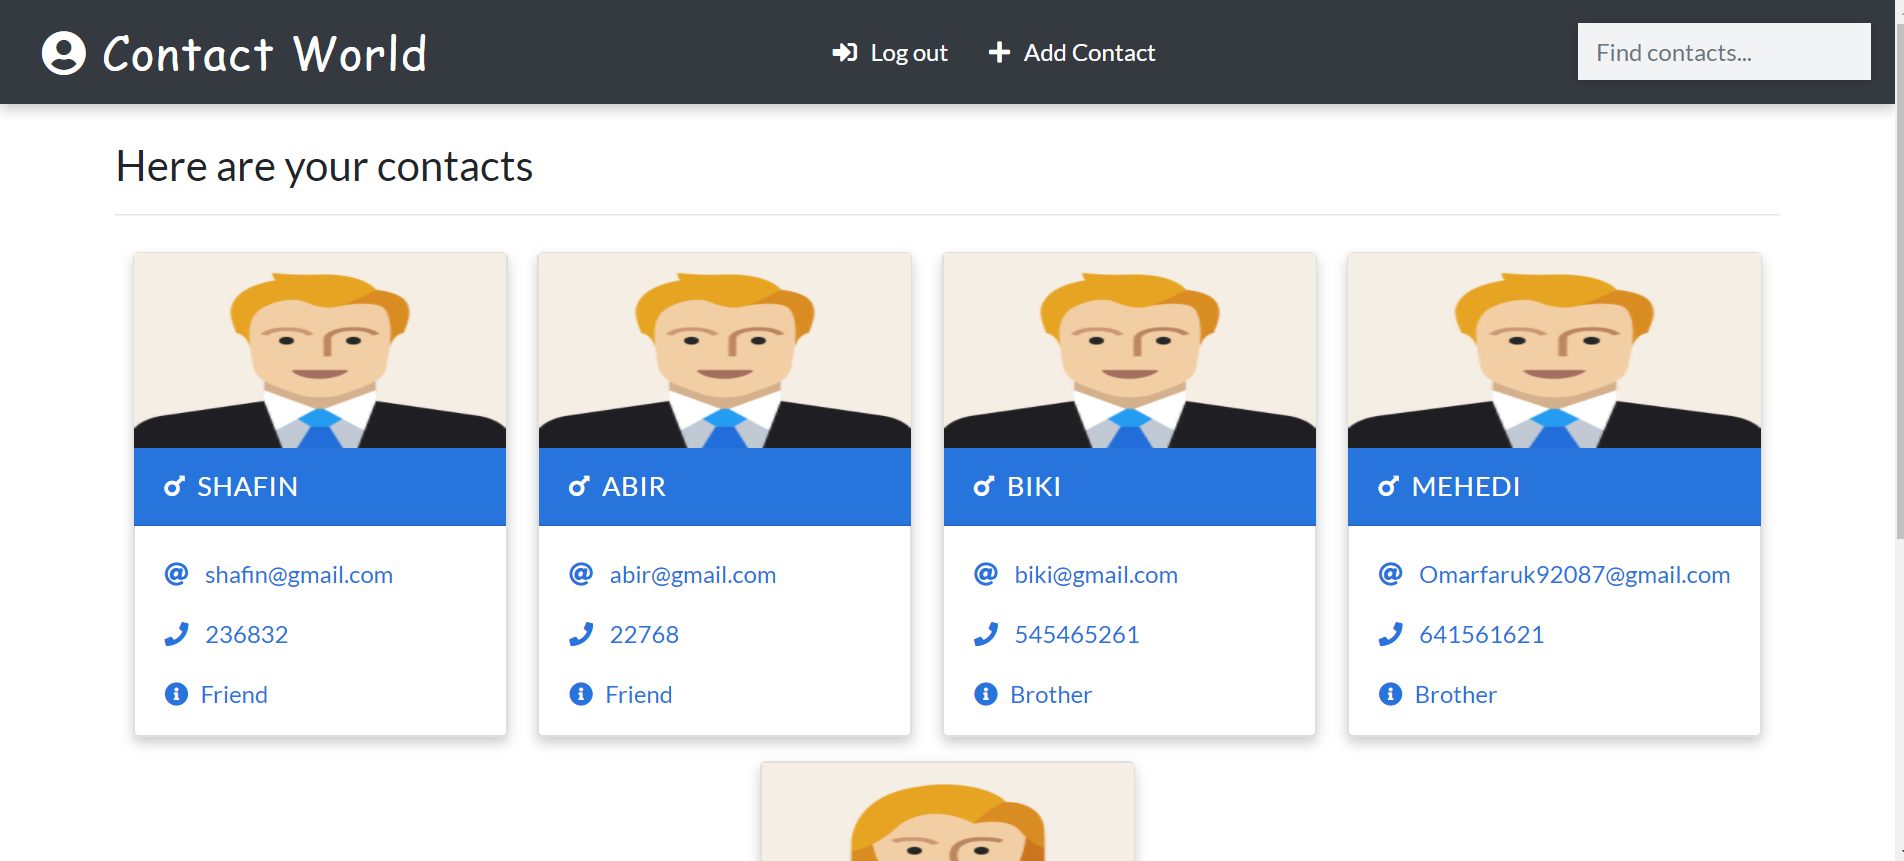Click the Contact World user circle logo icon
This screenshot has height=861, width=1904.
click(x=64, y=53)
